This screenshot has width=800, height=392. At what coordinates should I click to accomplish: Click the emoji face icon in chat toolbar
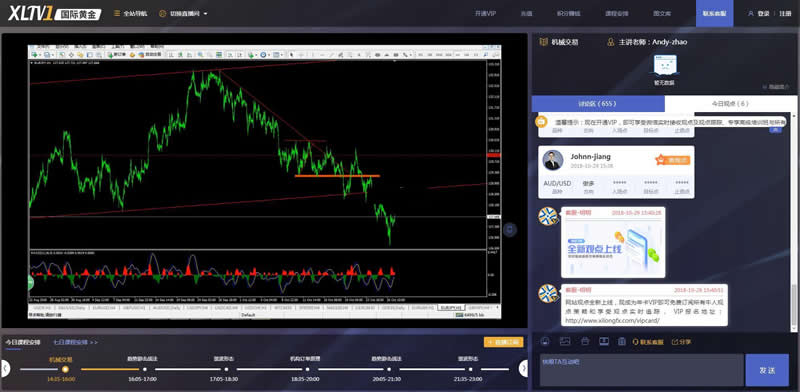pos(545,341)
